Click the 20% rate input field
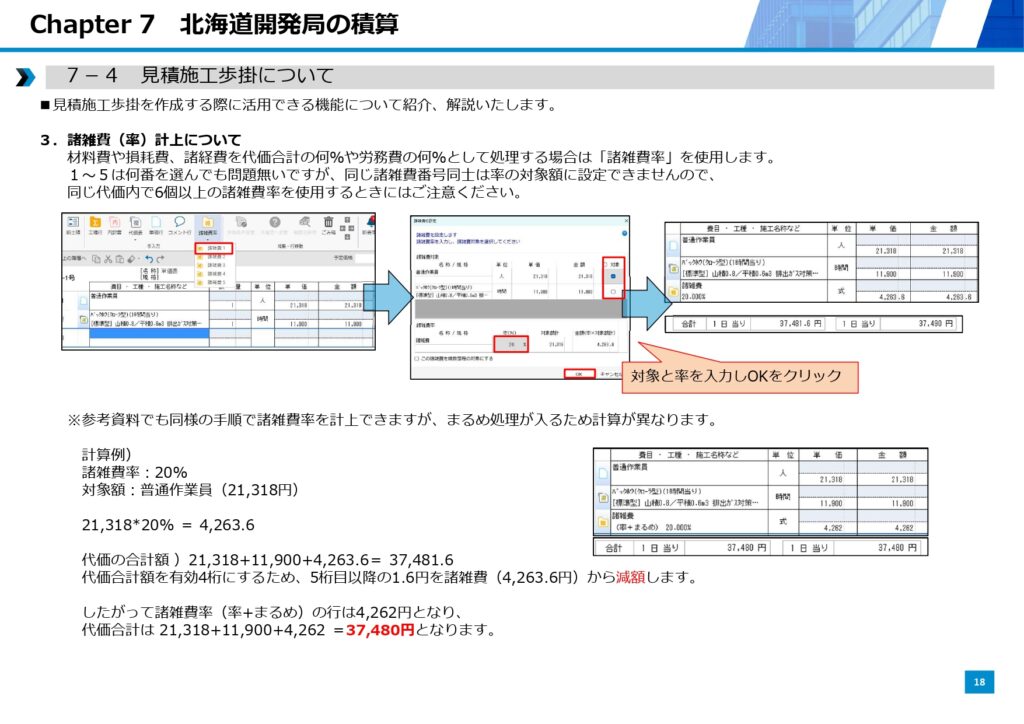Viewport: 1024px width, 724px height. [x=513, y=344]
